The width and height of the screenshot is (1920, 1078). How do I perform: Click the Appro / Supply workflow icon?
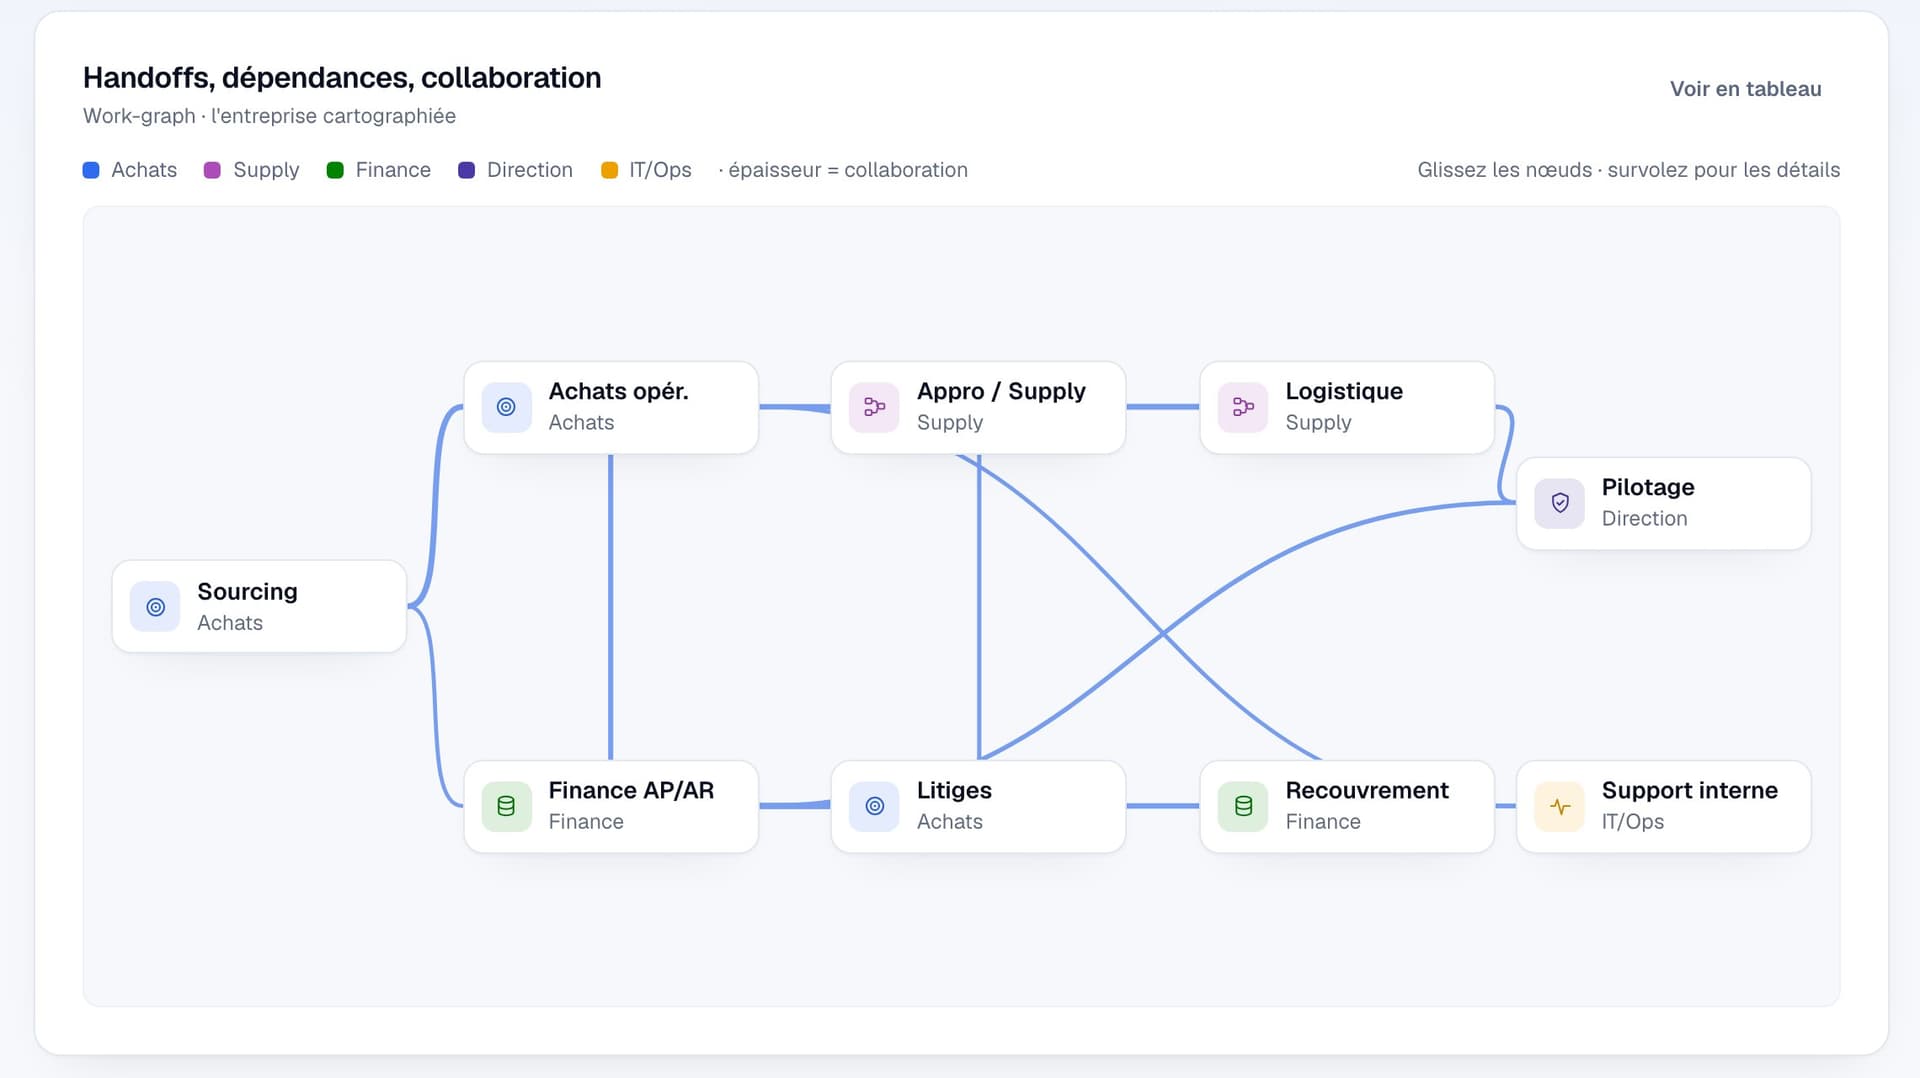874,407
